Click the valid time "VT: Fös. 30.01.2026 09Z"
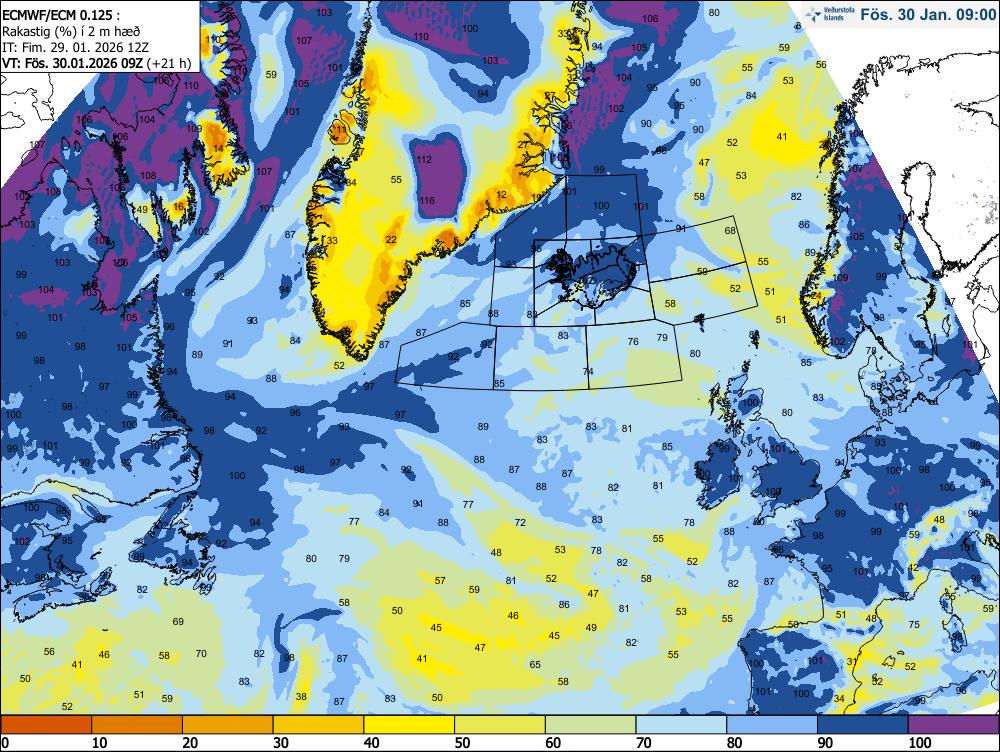The height and width of the screenshot is (752, 1000). point(73,63)
